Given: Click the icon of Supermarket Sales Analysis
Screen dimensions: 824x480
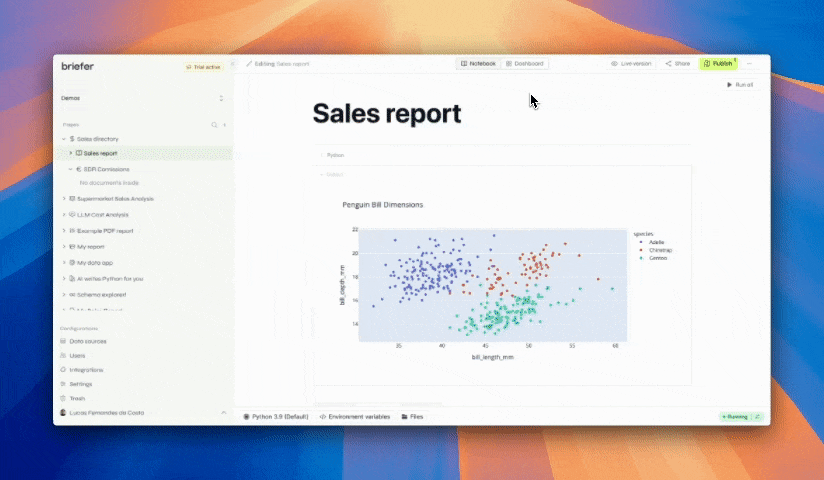Looking at the screenshot, I should pyautogui.click(x=72, y=199).
